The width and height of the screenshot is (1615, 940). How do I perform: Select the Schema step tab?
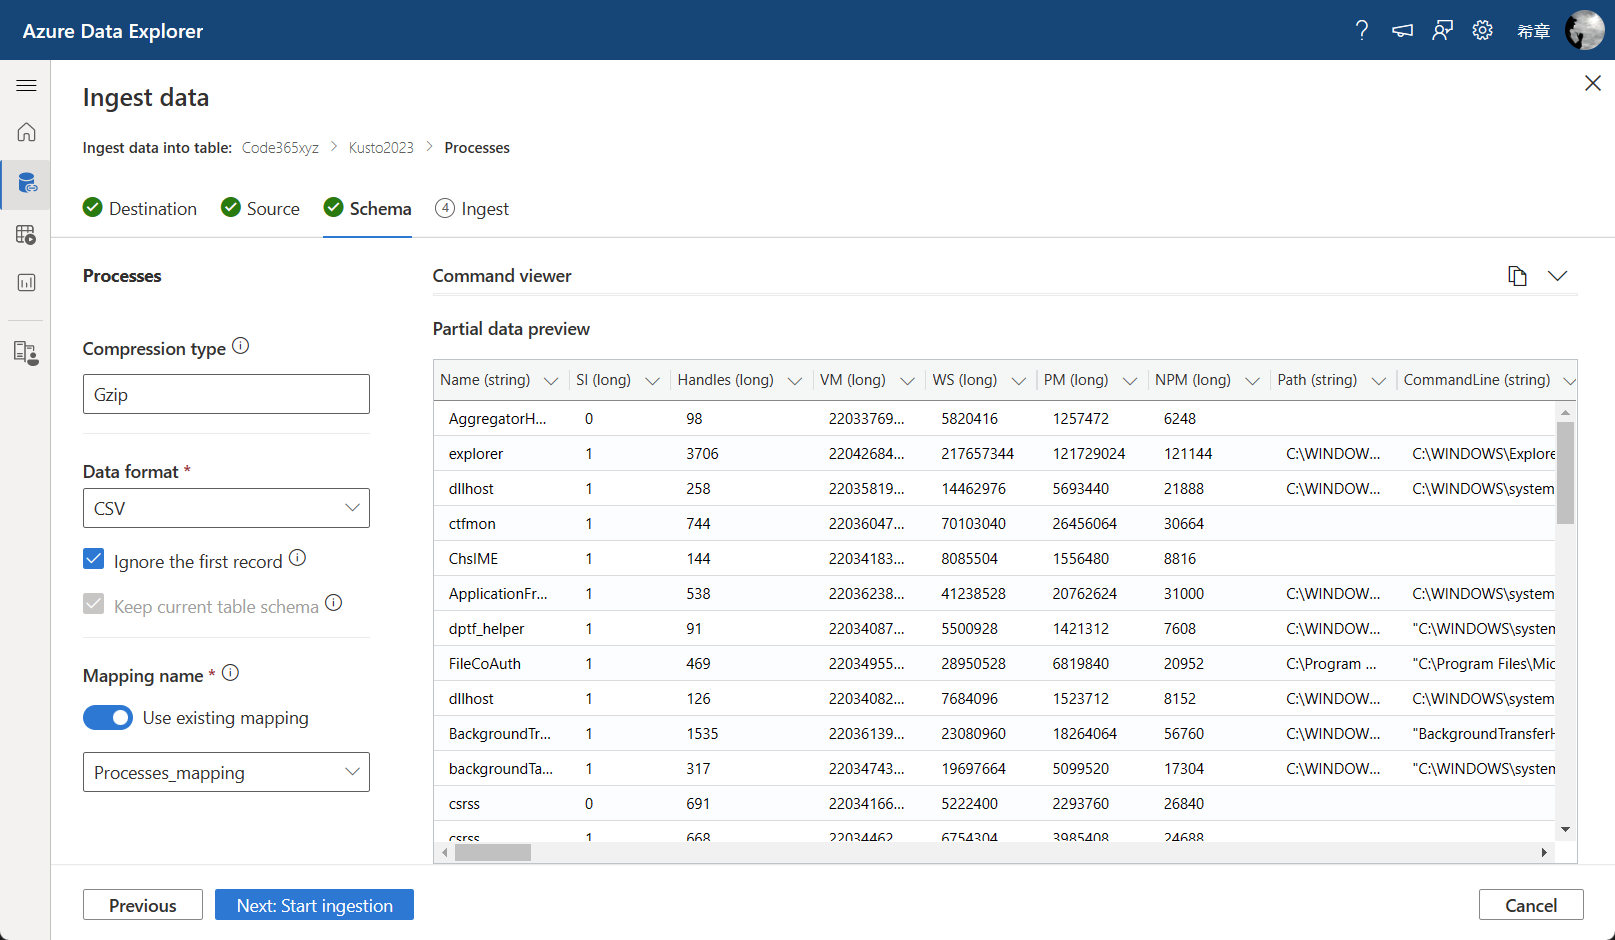point(368,208)
